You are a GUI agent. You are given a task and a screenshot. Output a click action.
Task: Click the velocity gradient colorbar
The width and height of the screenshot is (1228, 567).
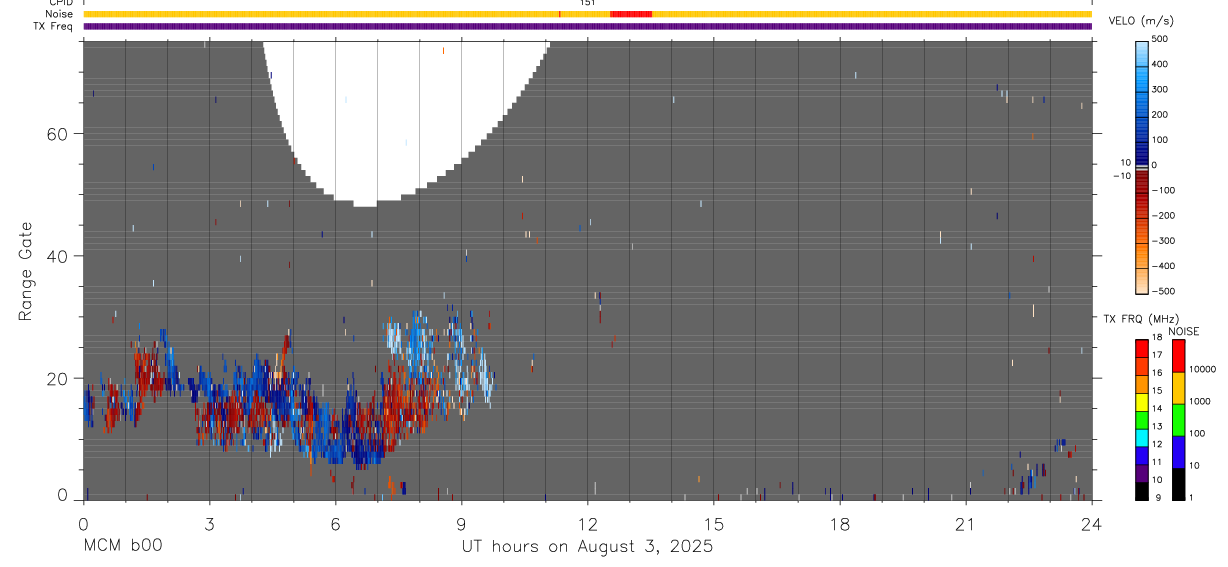click(x=1143, y=166)
